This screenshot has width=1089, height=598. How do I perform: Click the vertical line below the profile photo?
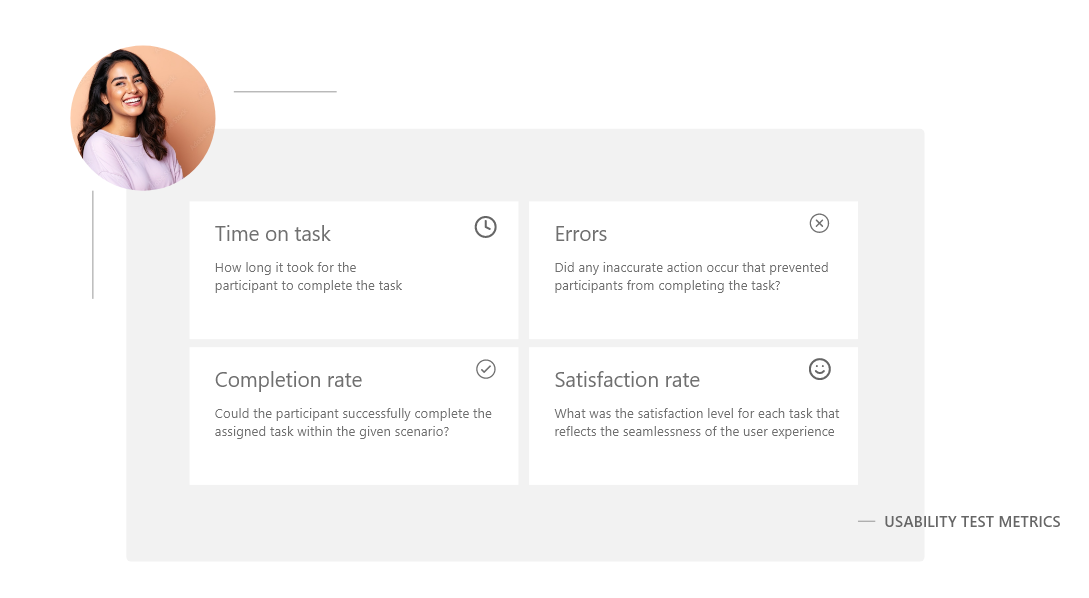[x=92, y=244]
